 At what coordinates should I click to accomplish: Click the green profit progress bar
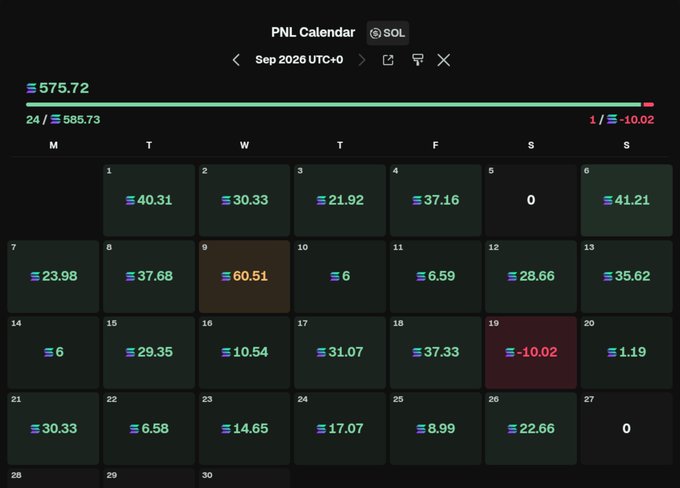point(333,105)
